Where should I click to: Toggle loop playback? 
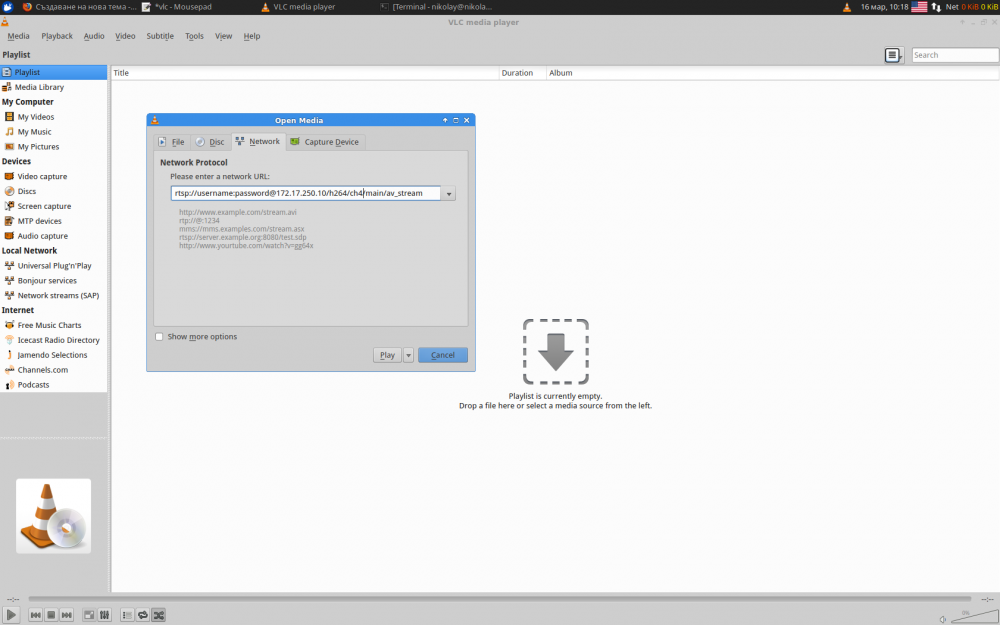[x=142, y=614]
